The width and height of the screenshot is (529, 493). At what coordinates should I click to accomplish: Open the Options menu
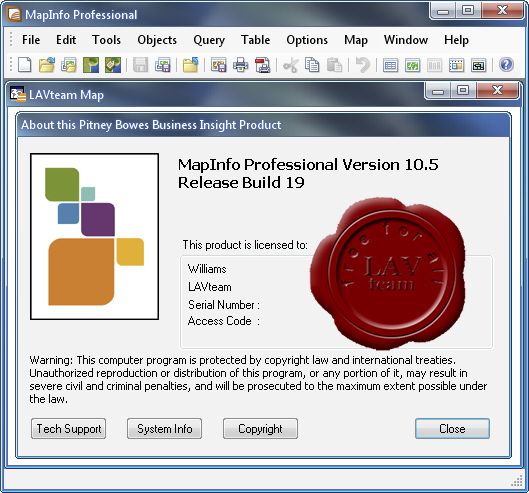pos(307,40)
